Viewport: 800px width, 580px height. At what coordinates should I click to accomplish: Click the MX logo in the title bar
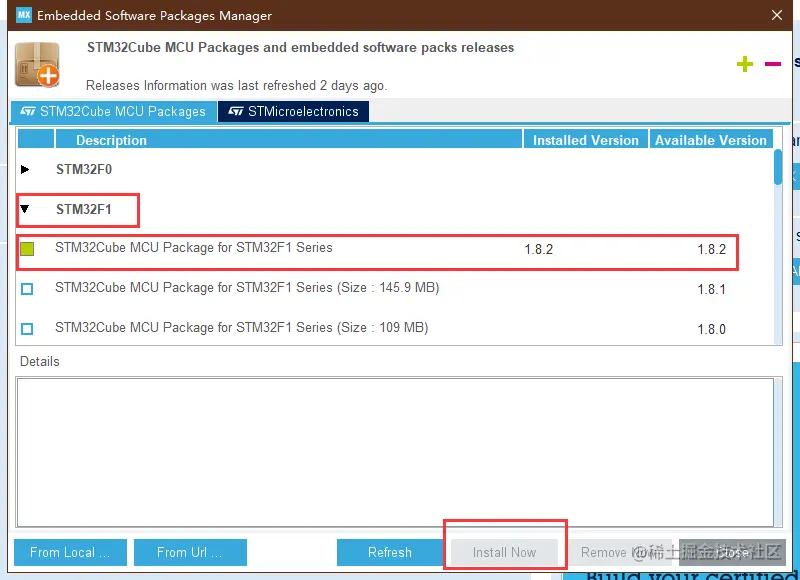[x=23, y=15]
